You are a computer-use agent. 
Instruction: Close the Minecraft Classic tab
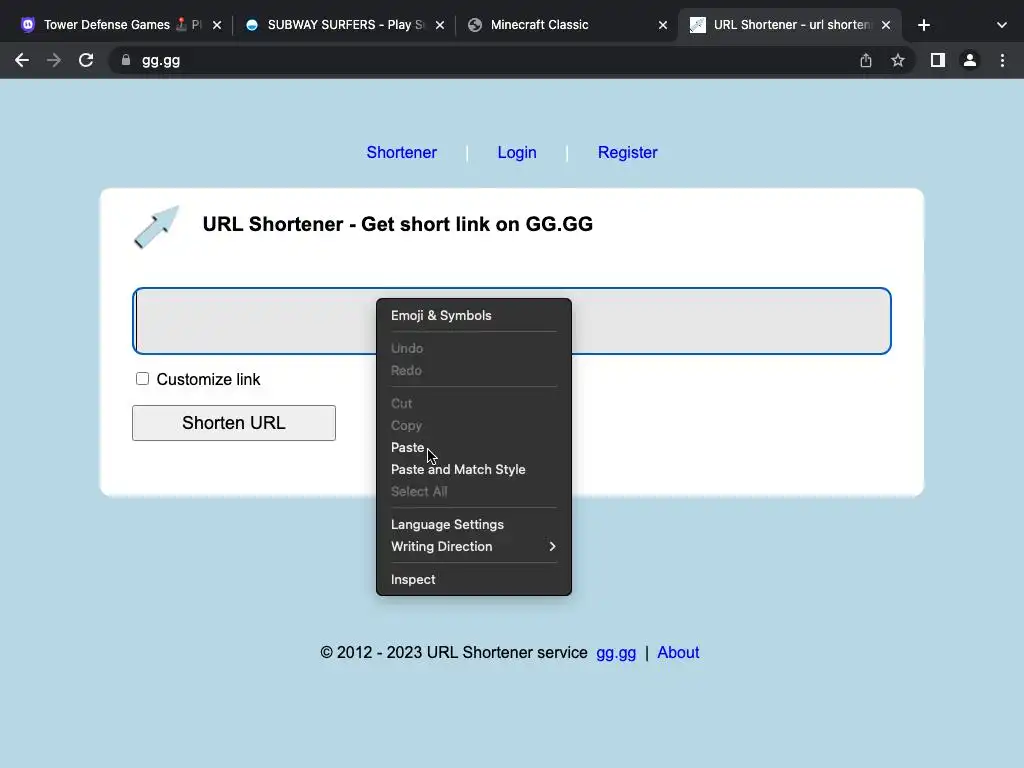point(663,25)
